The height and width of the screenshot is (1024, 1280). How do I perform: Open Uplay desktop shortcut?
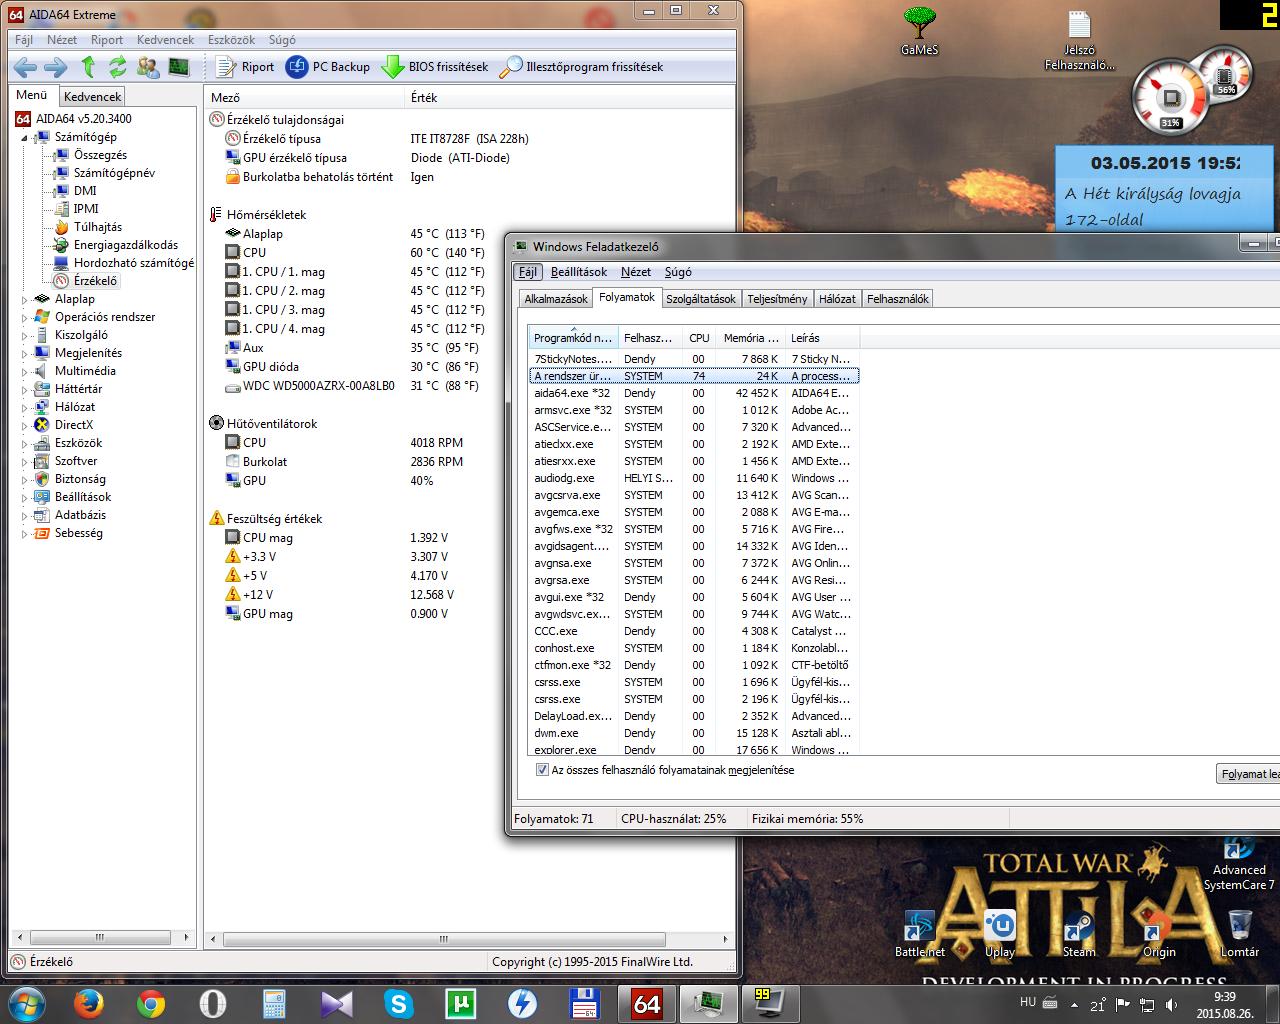999,934
